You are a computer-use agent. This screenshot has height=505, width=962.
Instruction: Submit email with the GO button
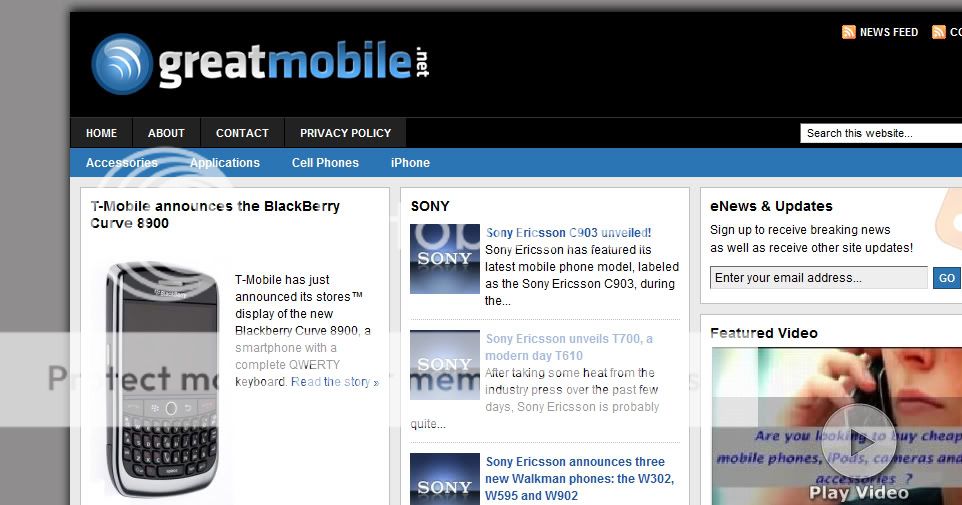pos(947,278)
